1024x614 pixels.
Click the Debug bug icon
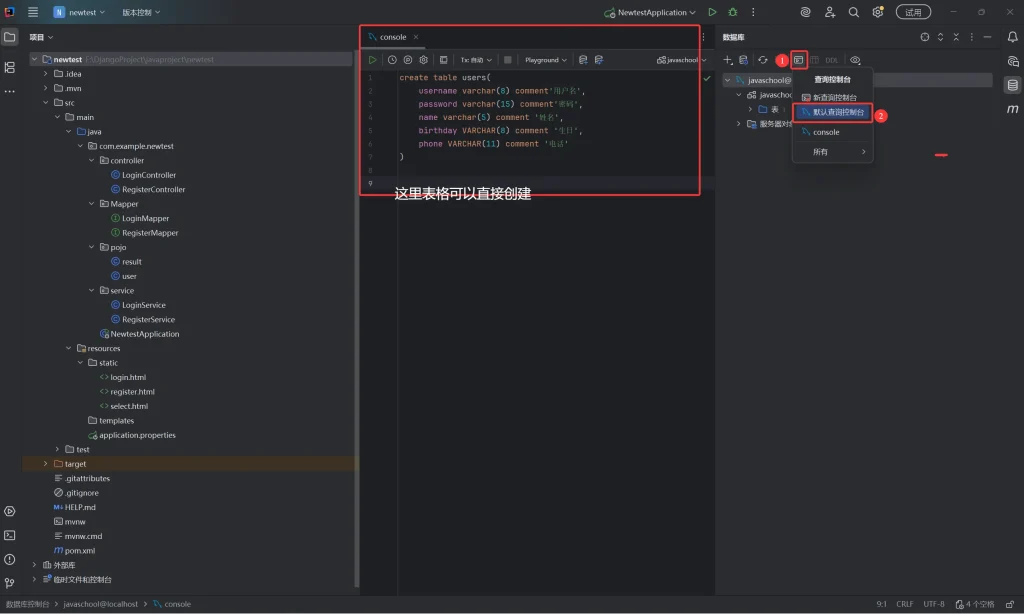733,12
